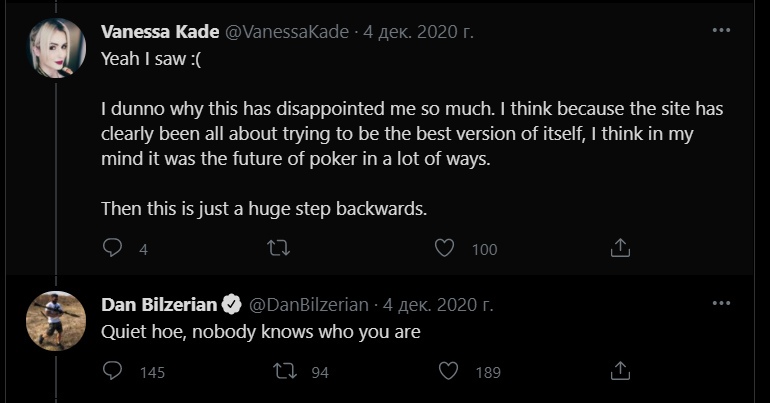Image resolution: width=770 pixels, height=403 pixels.
Task: Visit the @VanessaKade handle
Action: [287, 32]
